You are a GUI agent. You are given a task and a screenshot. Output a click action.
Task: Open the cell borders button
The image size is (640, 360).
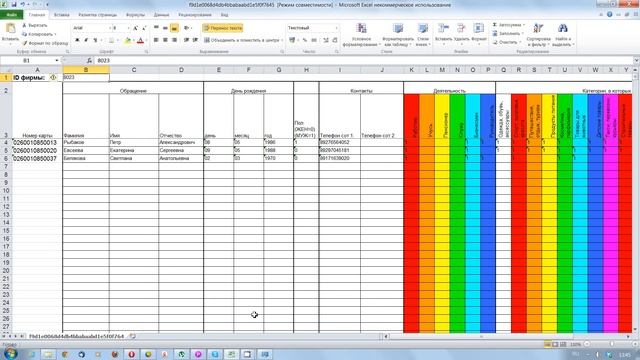[111, 40]
